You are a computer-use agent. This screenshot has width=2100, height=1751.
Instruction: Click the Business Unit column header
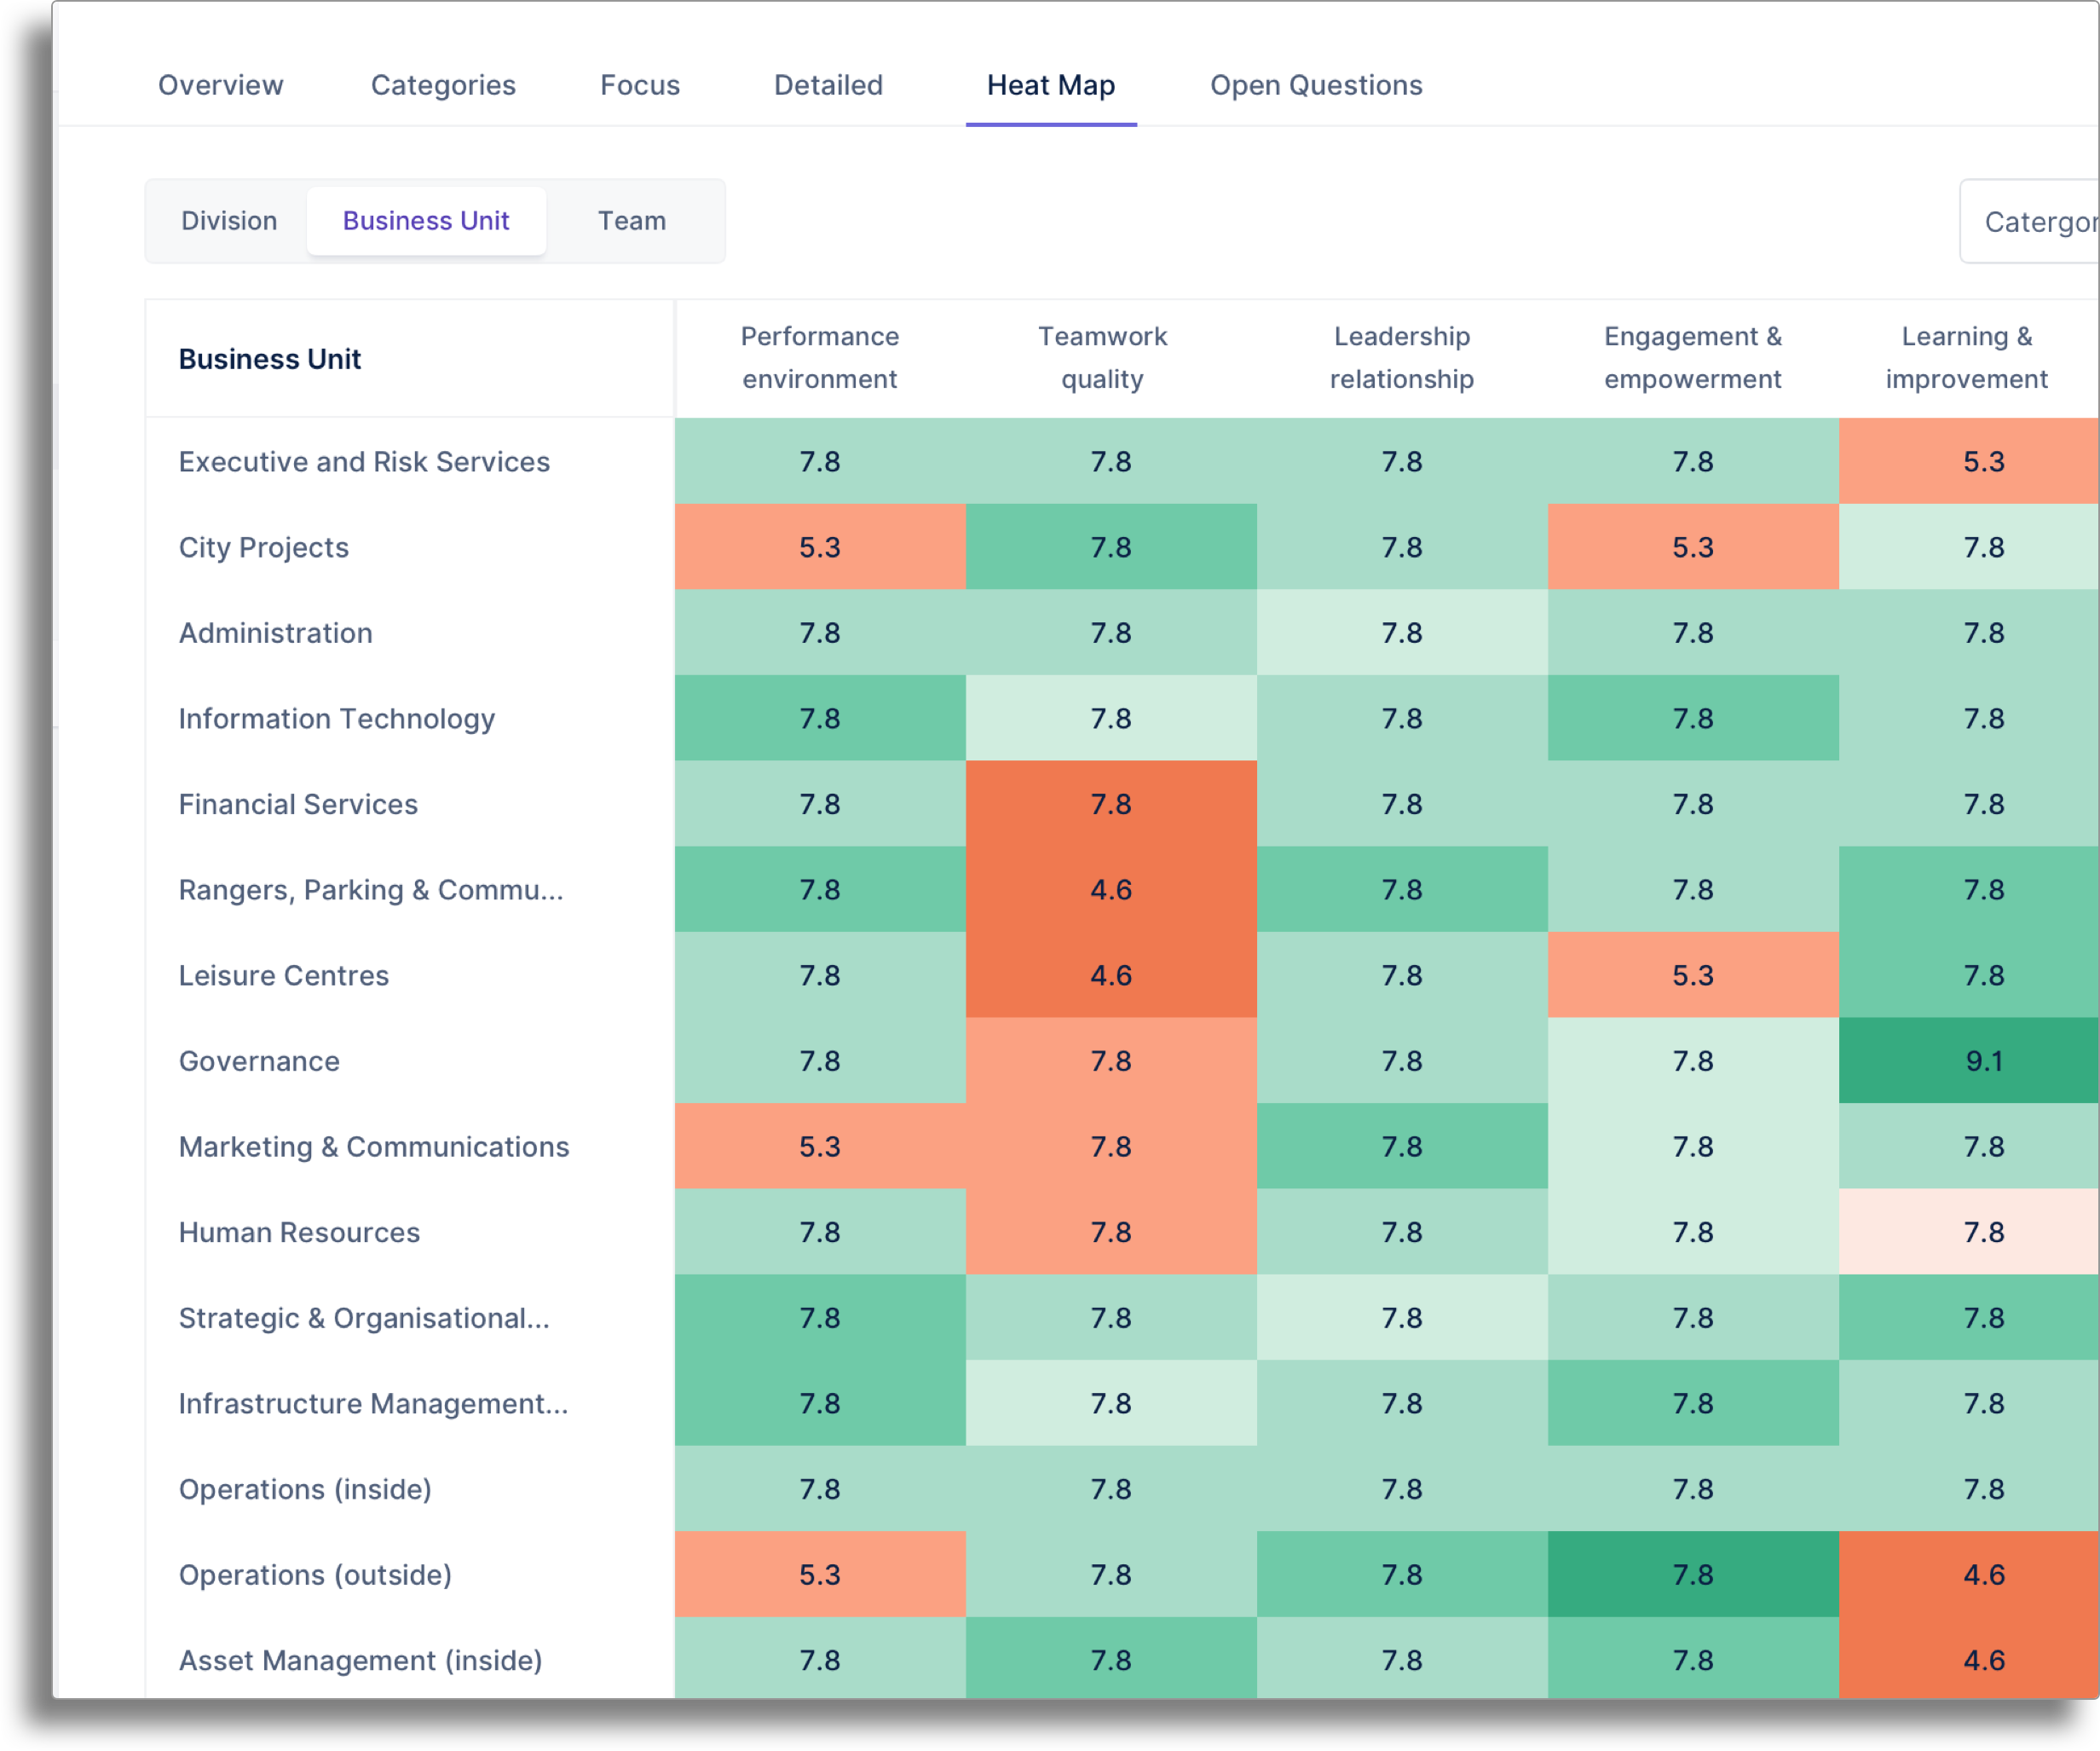click(269, 359)
